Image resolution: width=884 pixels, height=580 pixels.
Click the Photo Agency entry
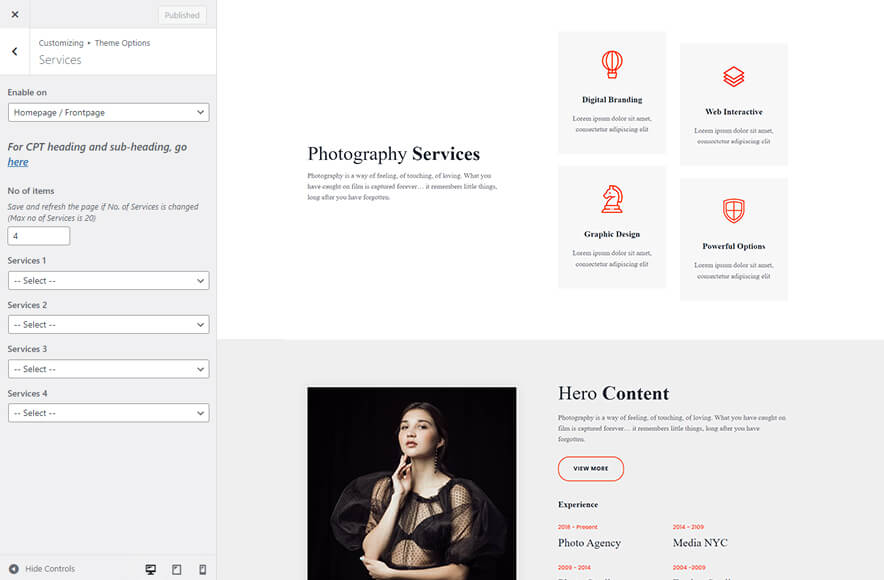(x=589, y=543)
